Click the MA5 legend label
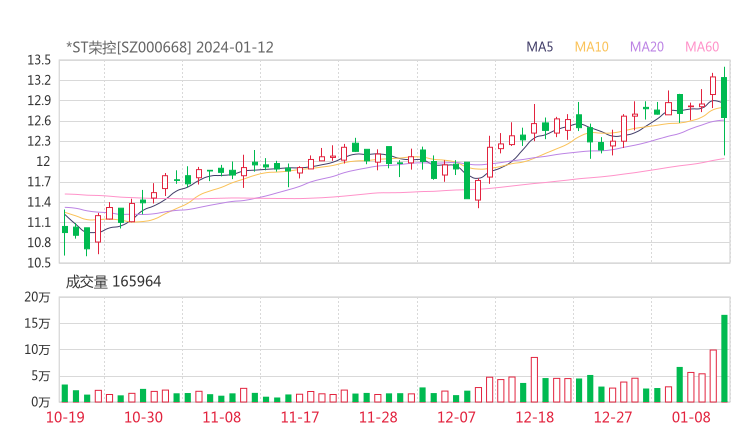Image resolution: width=740 pixels, height=440 pixels. point(539,47)
